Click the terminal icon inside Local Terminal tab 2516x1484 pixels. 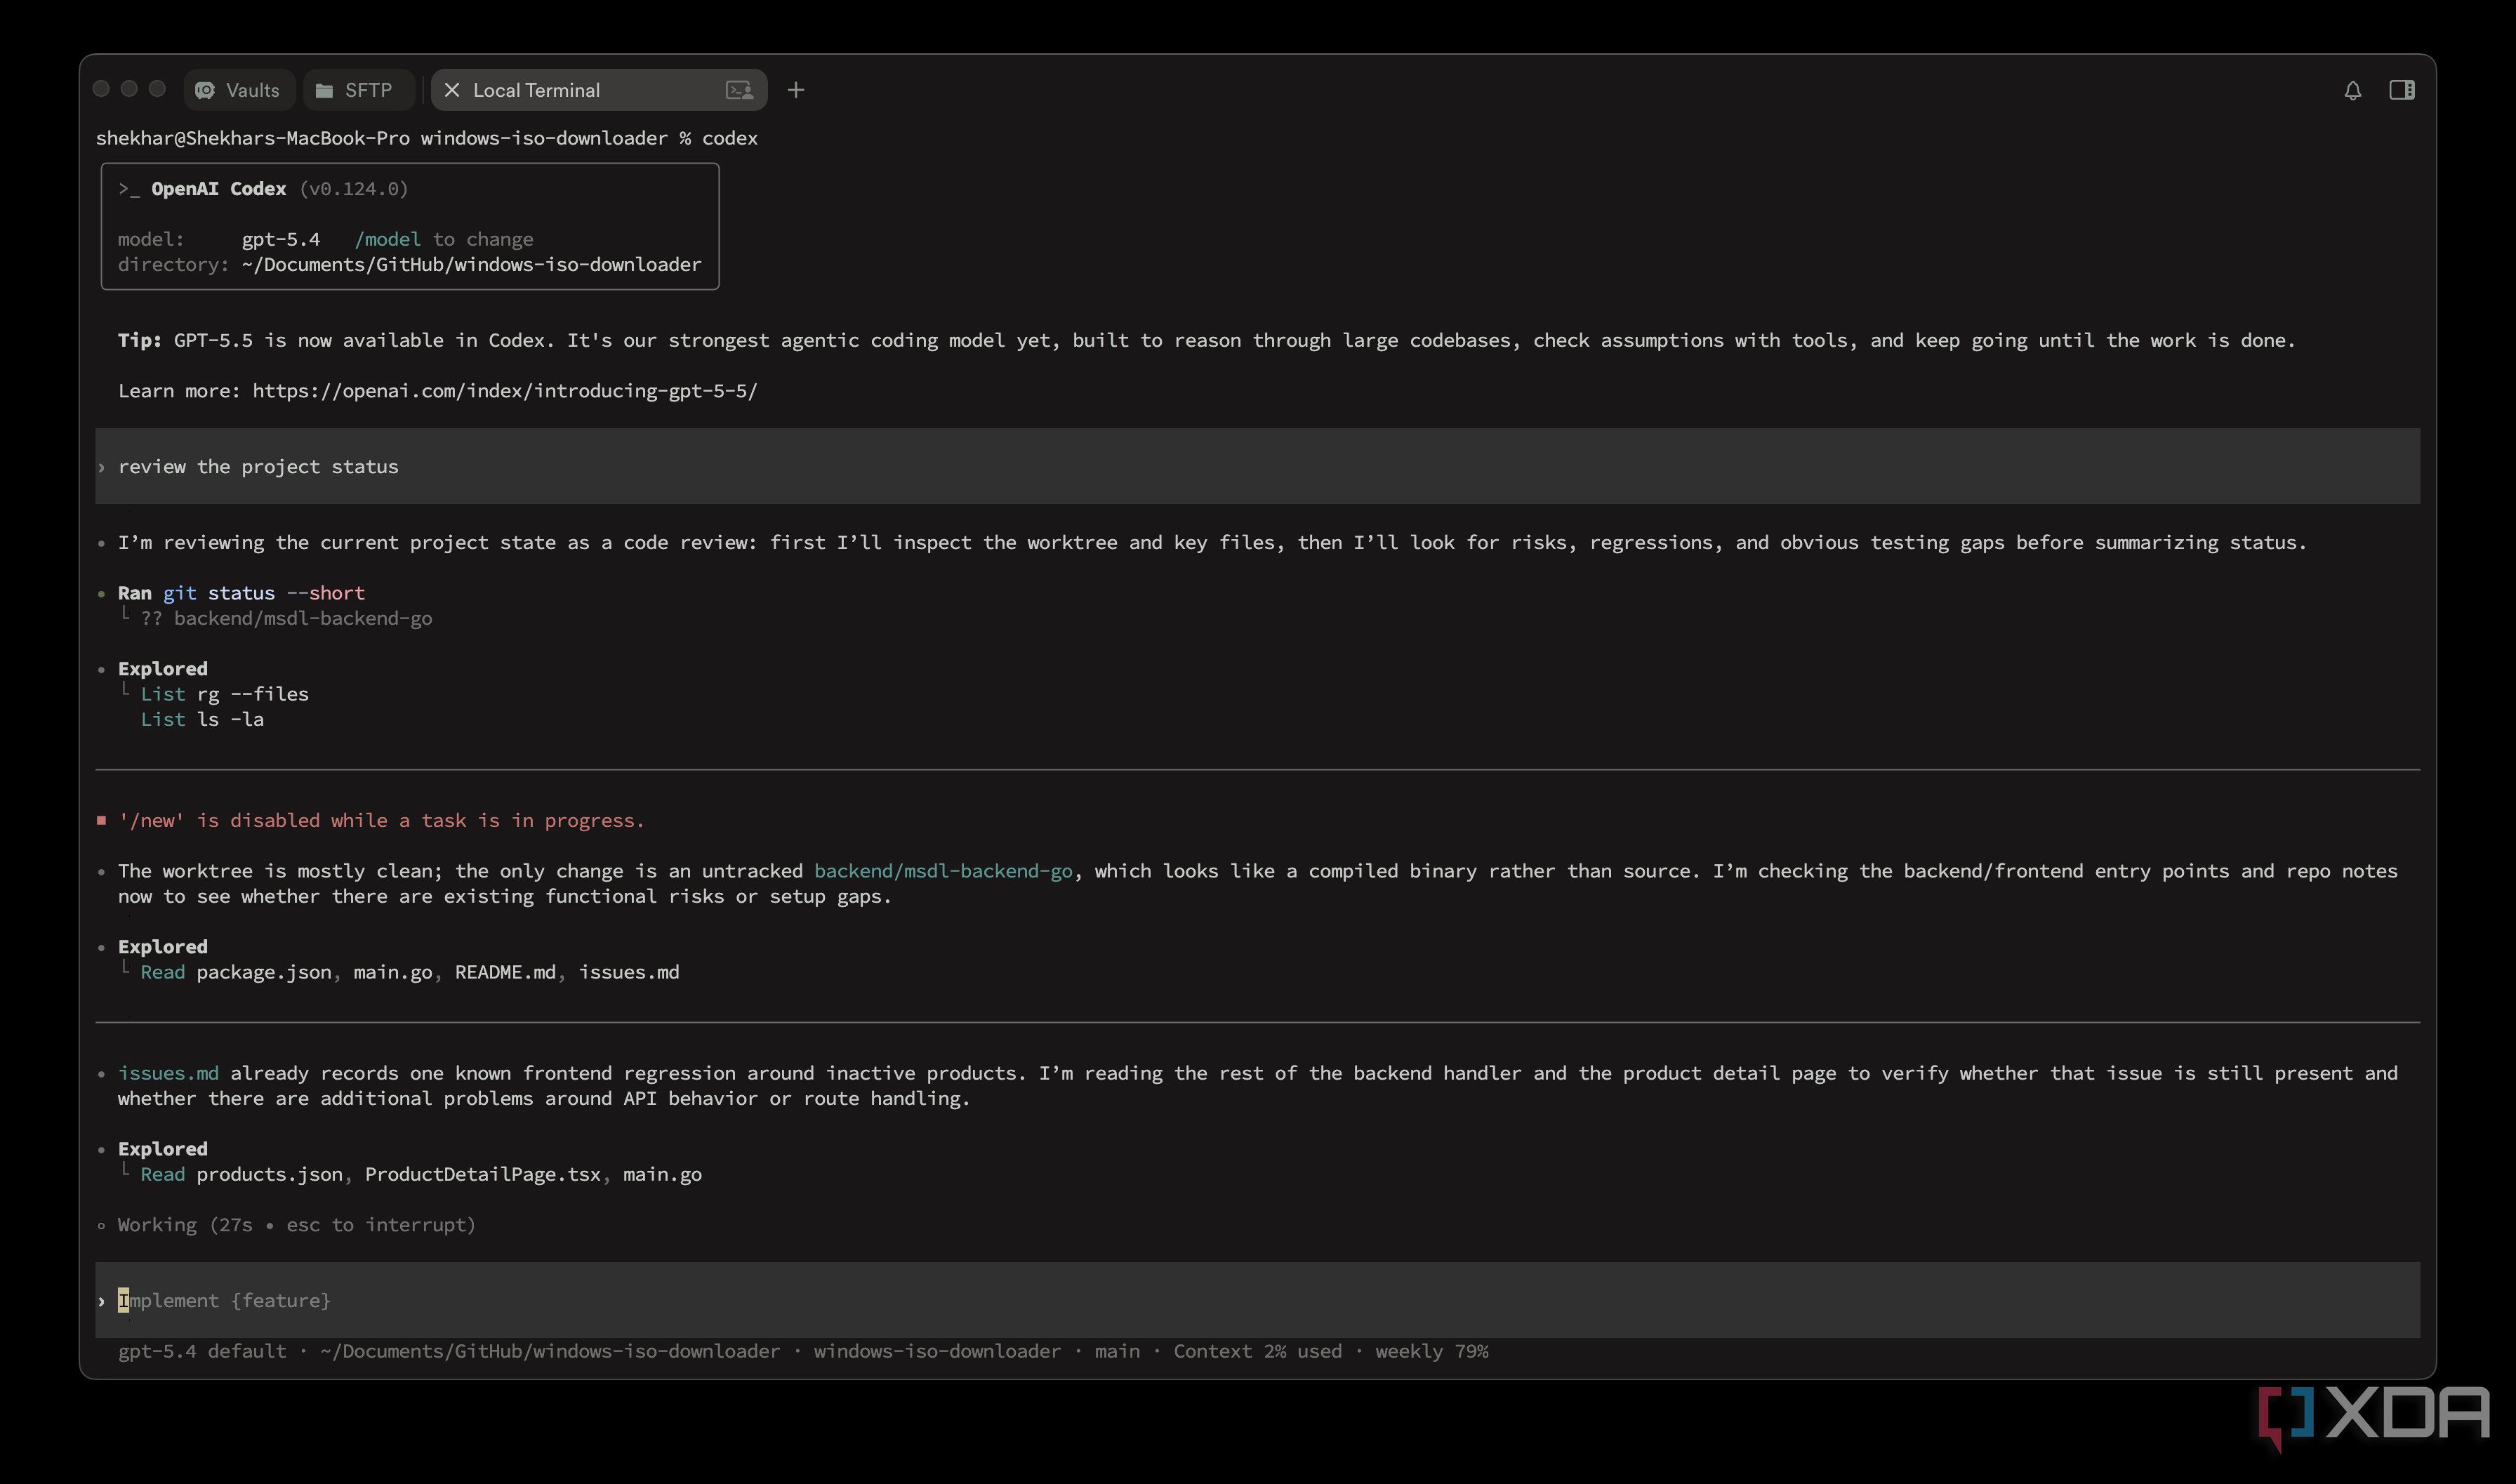pyautogui.click(x=739, y=90)
